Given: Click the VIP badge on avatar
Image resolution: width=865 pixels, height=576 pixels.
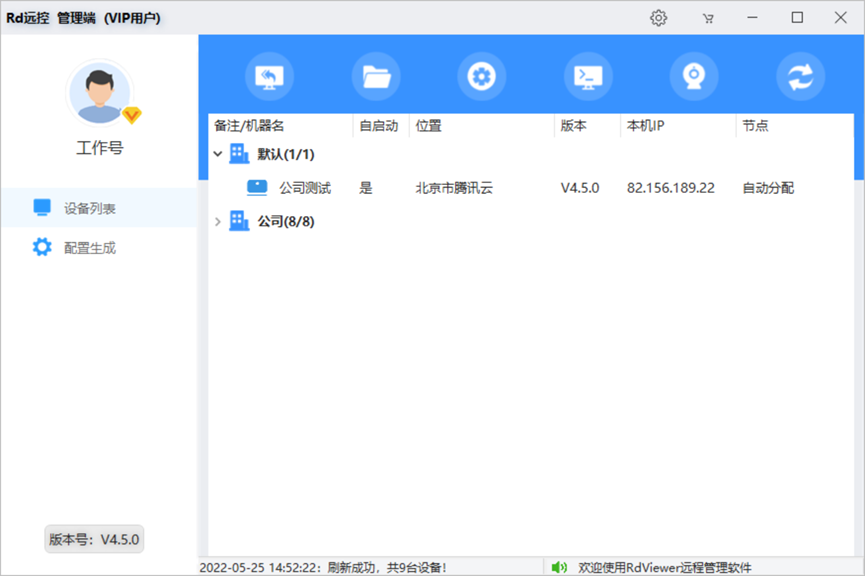Looking at the screenshot, I should [x=131, y=115].
